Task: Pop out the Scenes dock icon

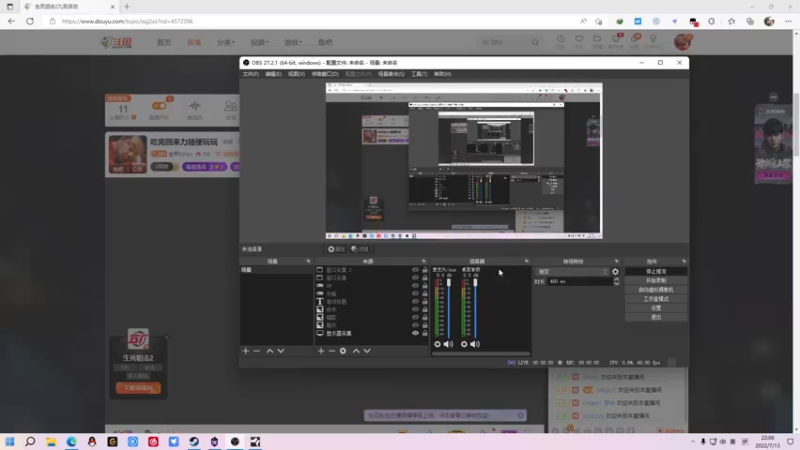Action: (308, 261)
